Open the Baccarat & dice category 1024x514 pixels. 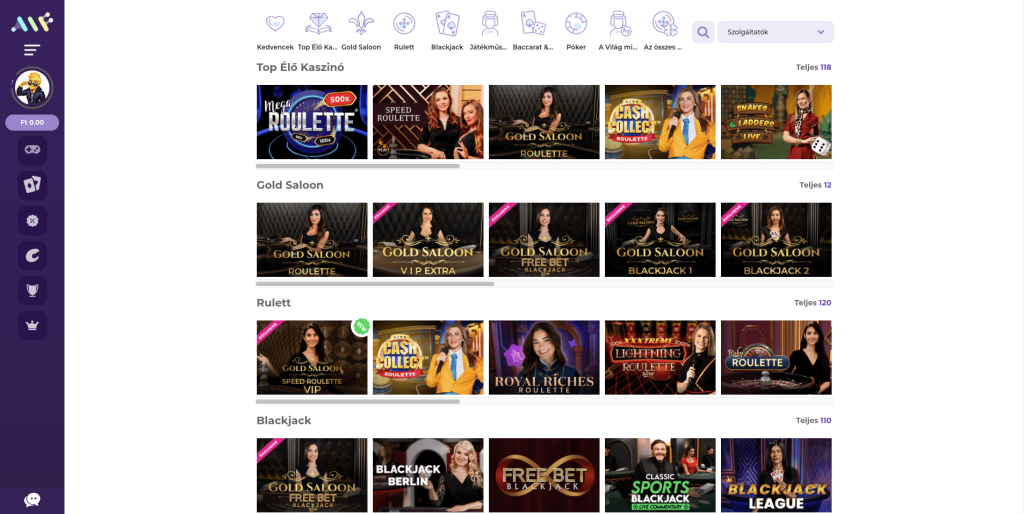(533, 31)
